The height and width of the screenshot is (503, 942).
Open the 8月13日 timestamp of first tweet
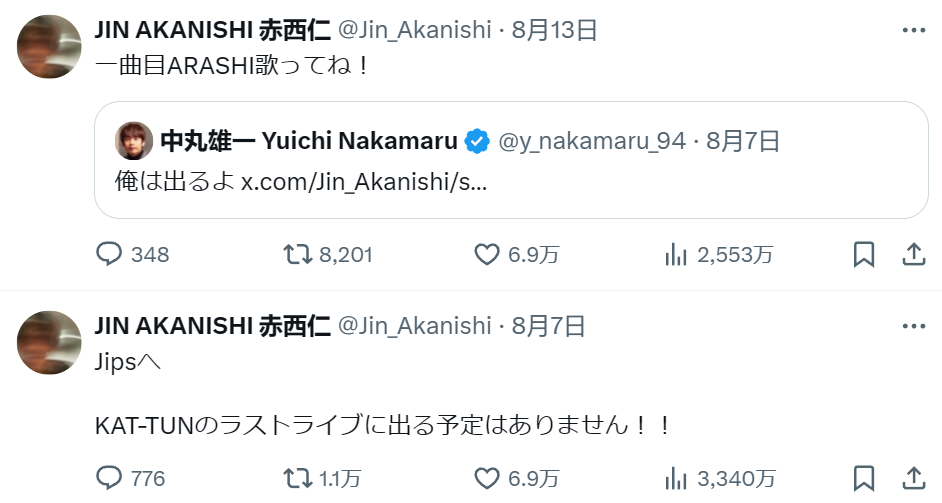(554, 30)
